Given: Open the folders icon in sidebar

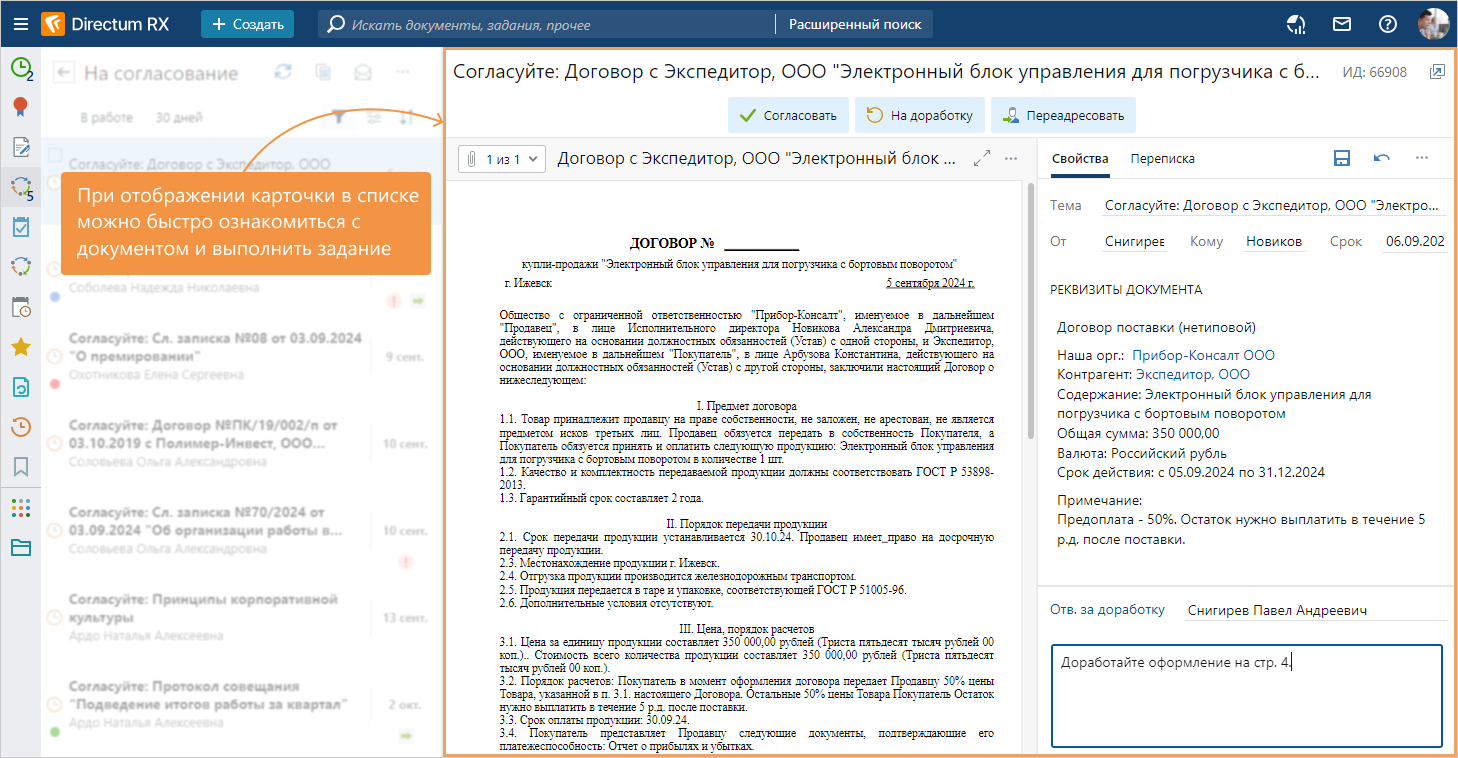Looking at the screenshot, I should pos(20,547).
